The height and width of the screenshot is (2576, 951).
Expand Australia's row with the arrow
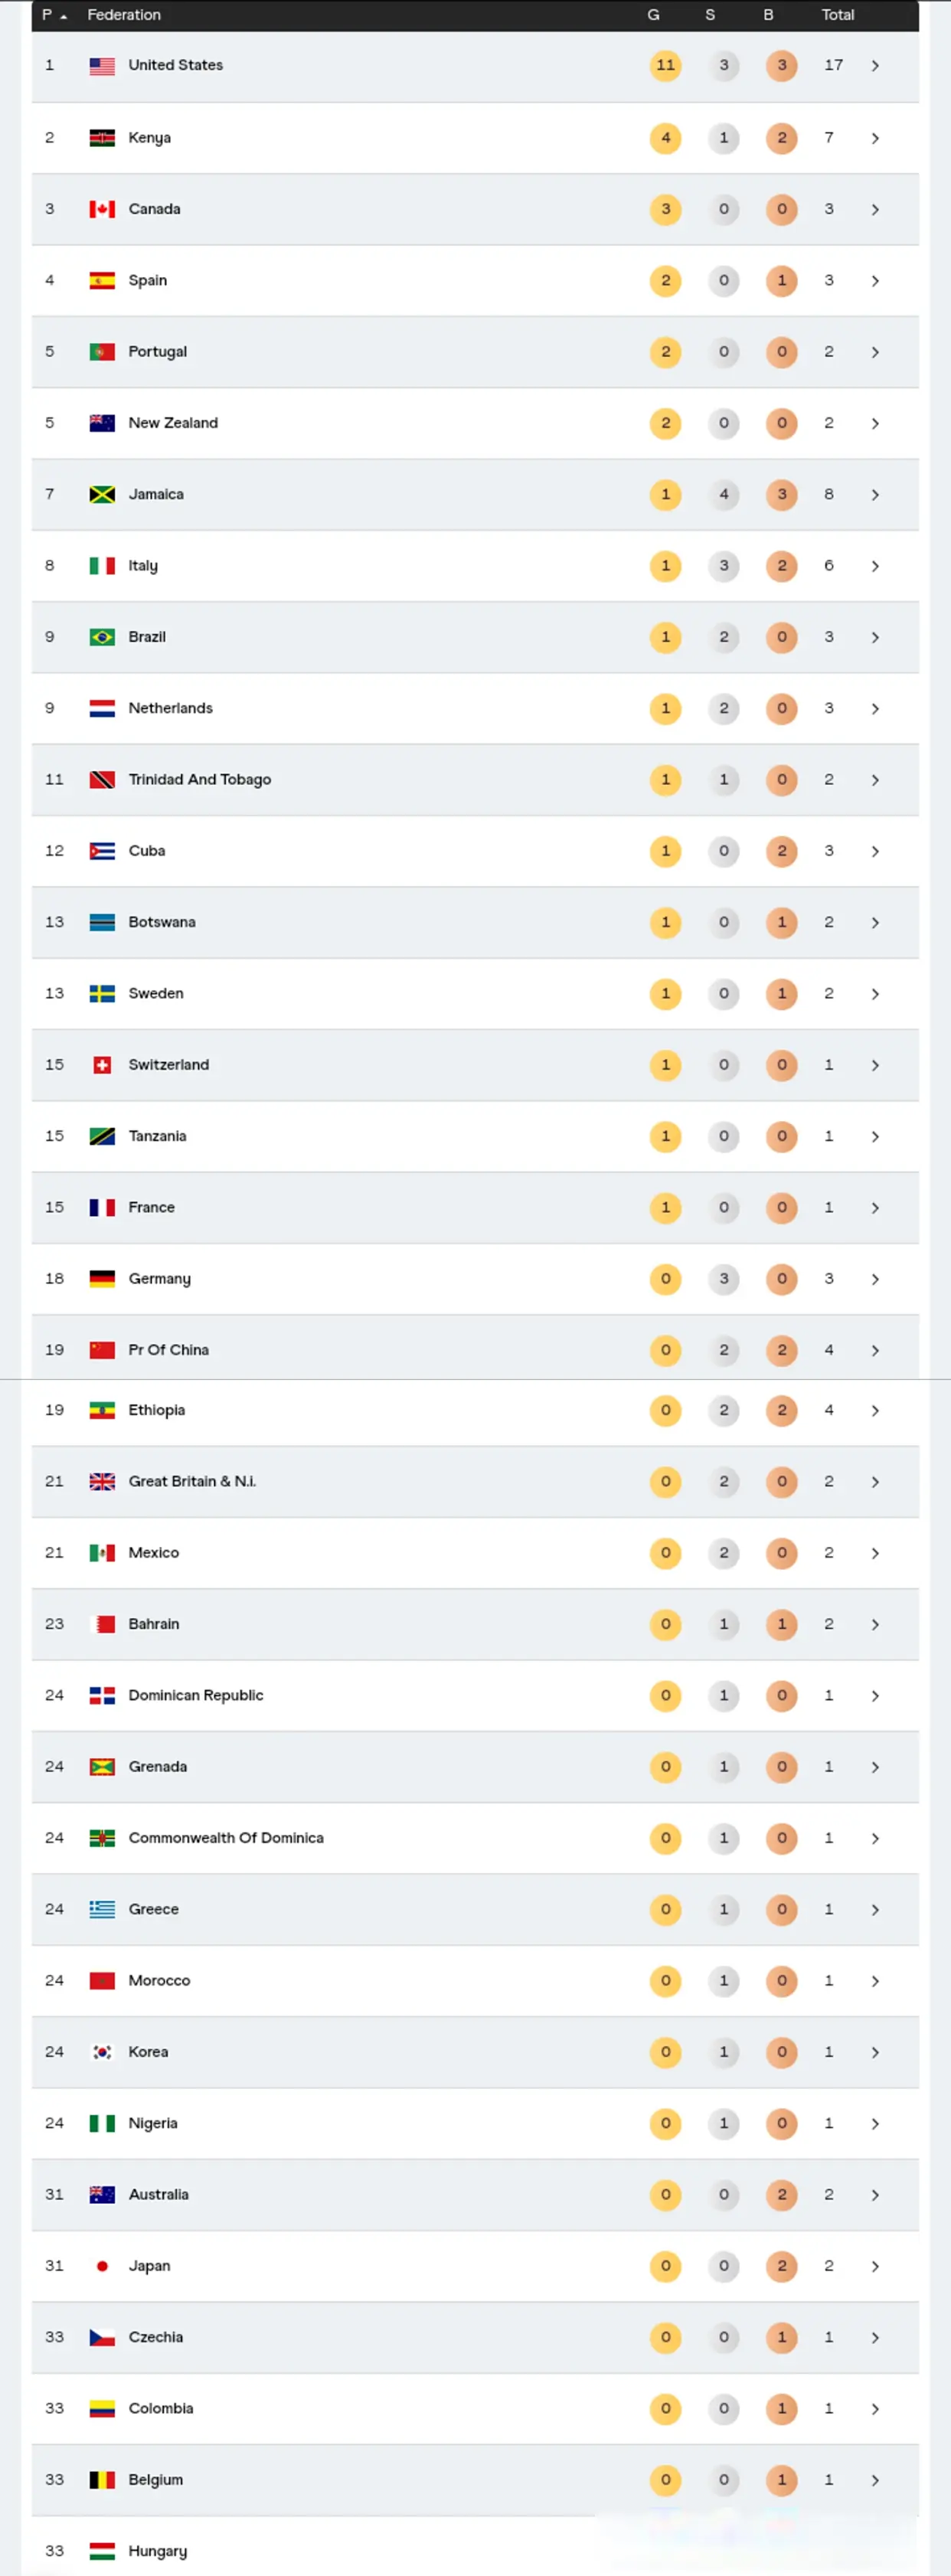(875, 2195)
